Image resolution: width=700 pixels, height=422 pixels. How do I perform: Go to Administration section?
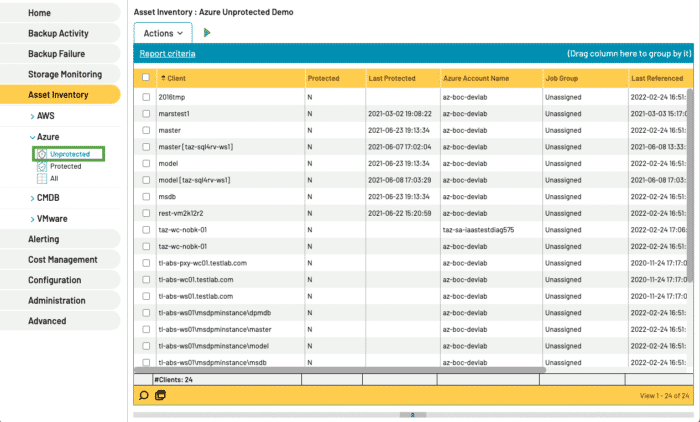pyautogui.click(x=60, y=301)
